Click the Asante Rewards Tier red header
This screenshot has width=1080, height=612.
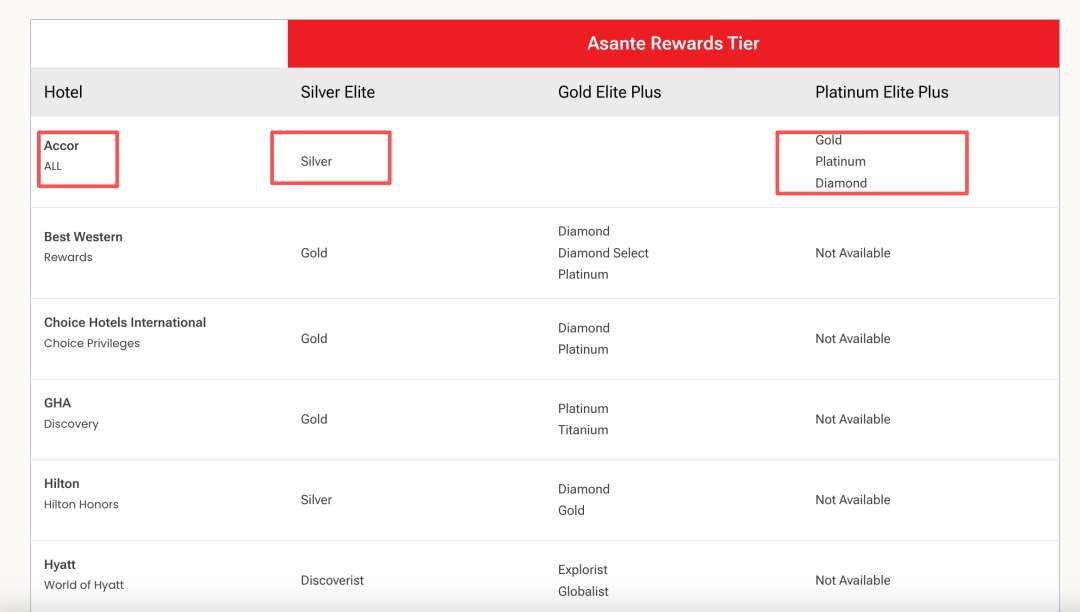click(673, 43)
